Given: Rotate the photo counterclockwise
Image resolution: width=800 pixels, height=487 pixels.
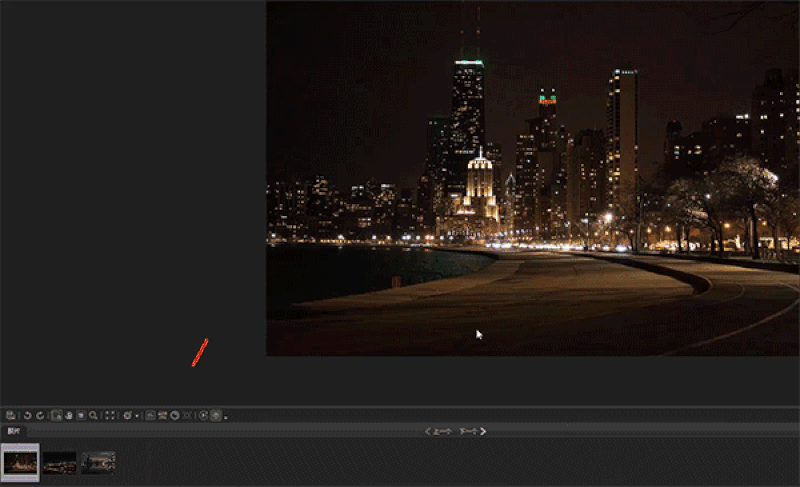Looking at the screenshot, I should [28, 415].
